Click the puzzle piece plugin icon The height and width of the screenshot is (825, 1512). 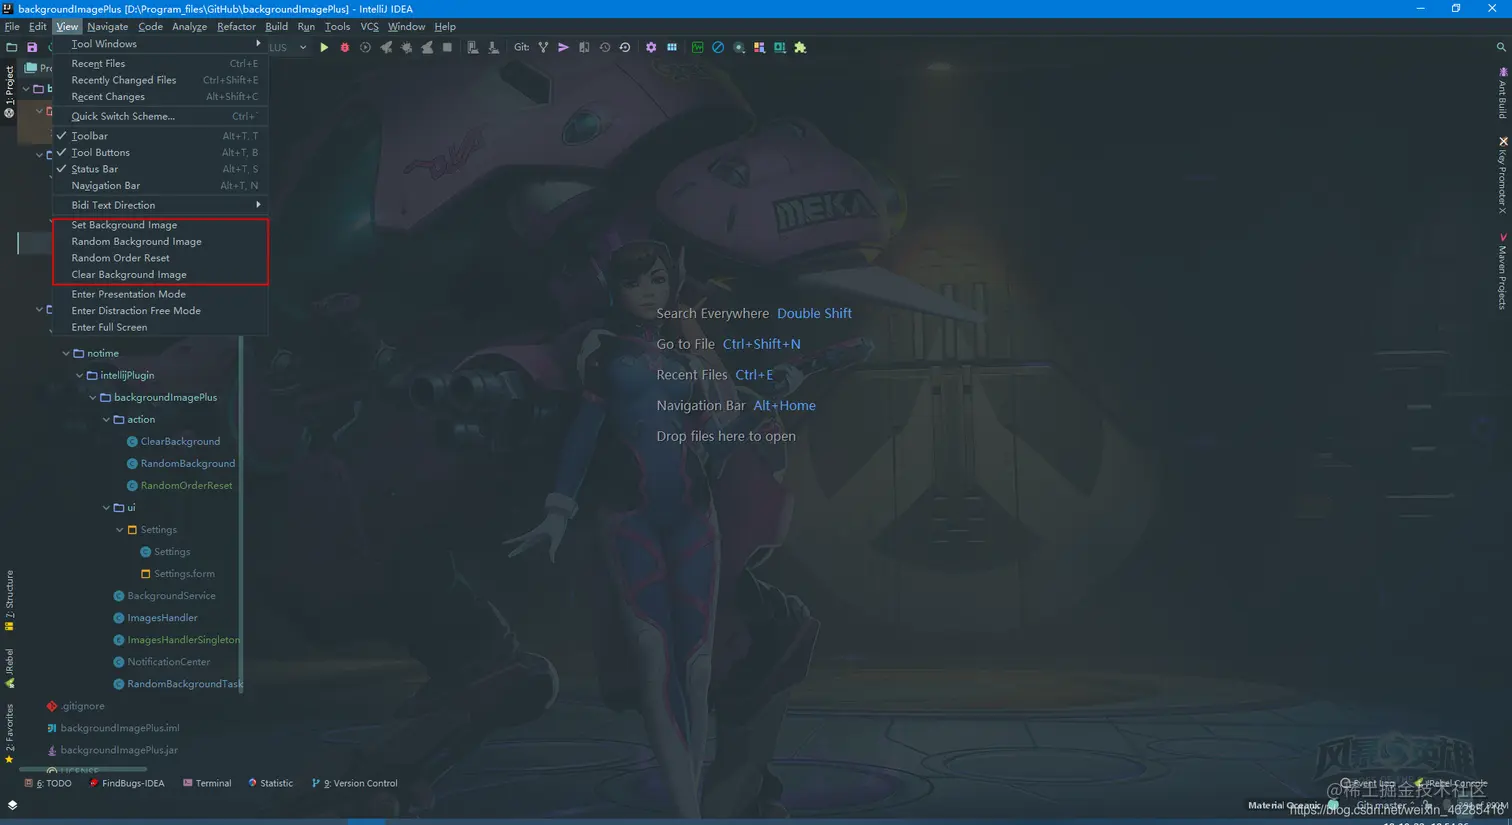point(800,47)
